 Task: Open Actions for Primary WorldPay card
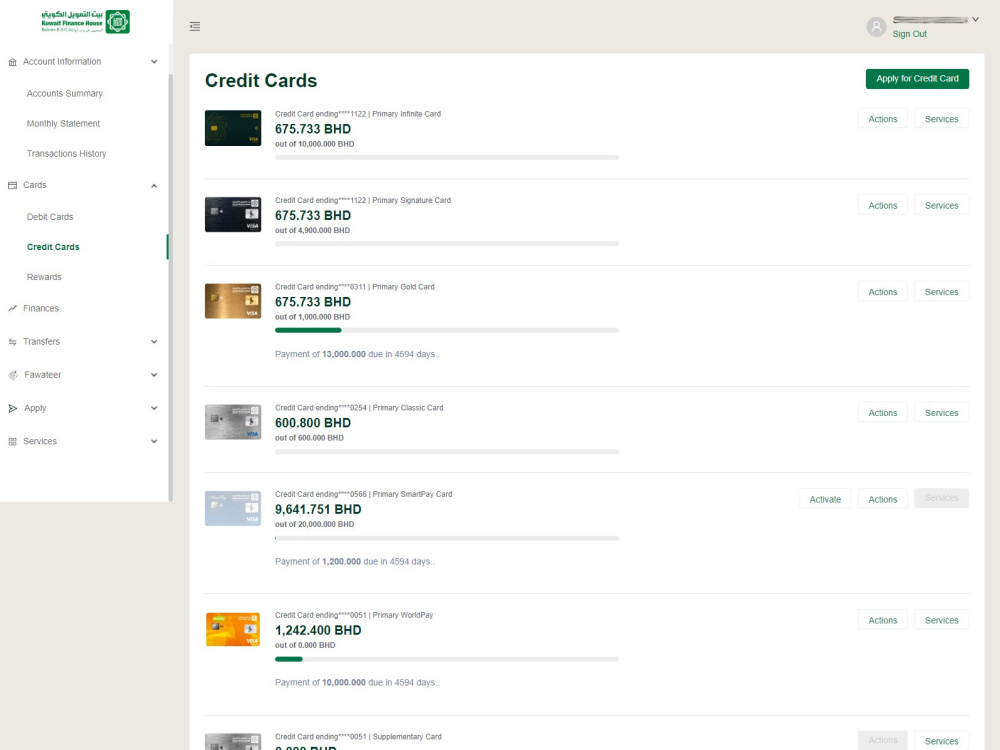click(883, 621)
